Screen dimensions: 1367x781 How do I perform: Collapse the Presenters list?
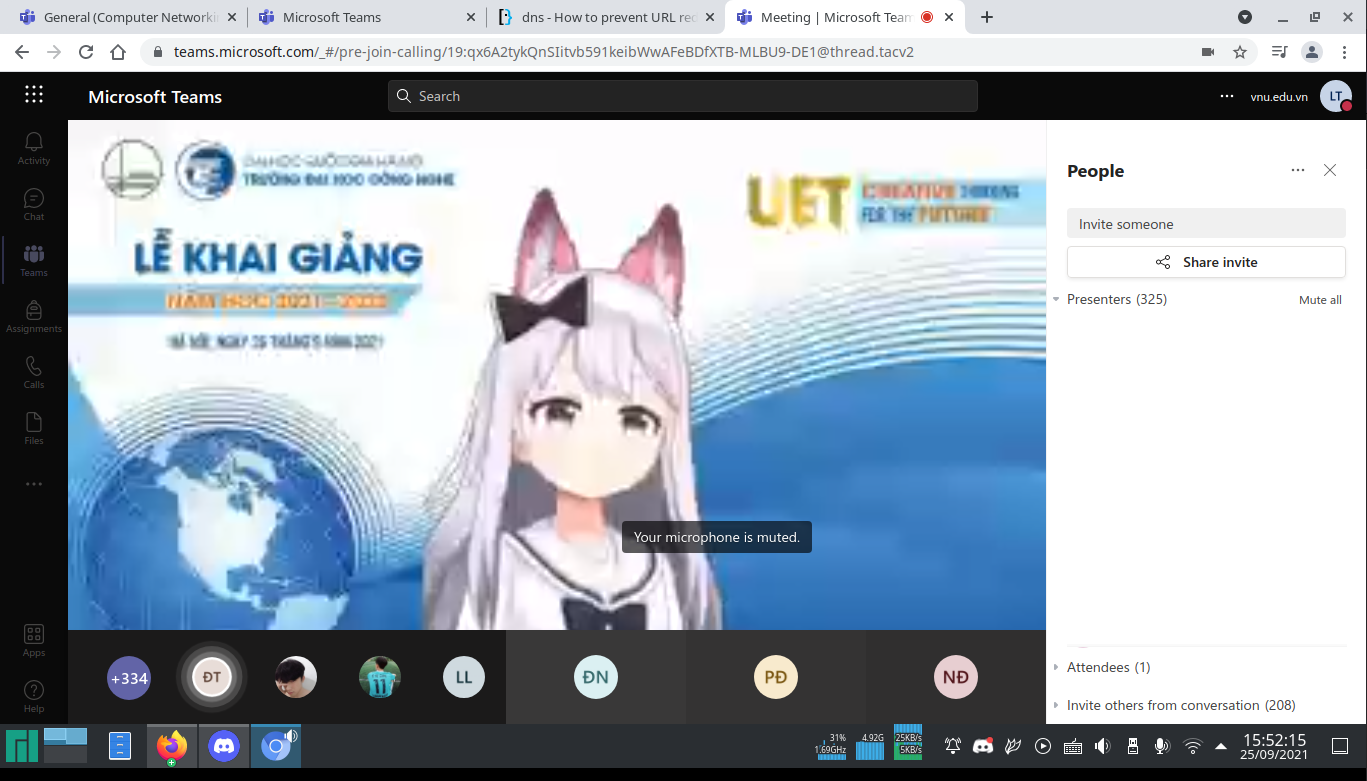[x=1056, y=300]
